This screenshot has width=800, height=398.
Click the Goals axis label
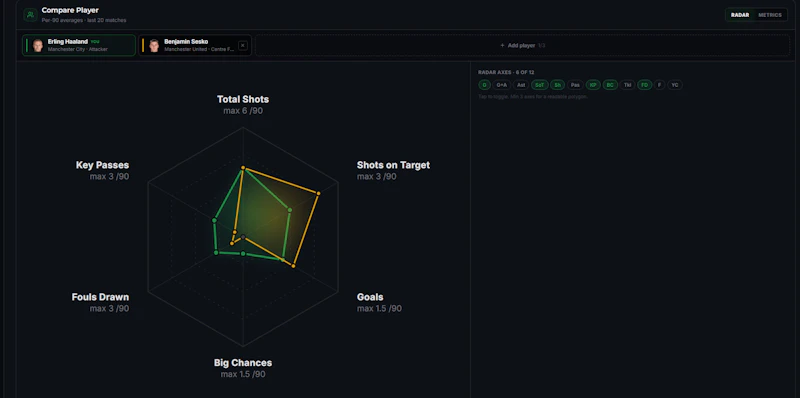[370, 297]
